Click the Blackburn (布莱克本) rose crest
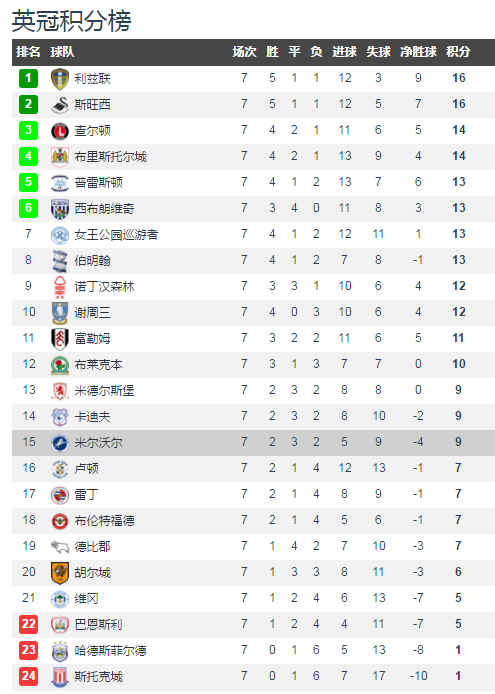Screen dimensions: 495x694 60,365
